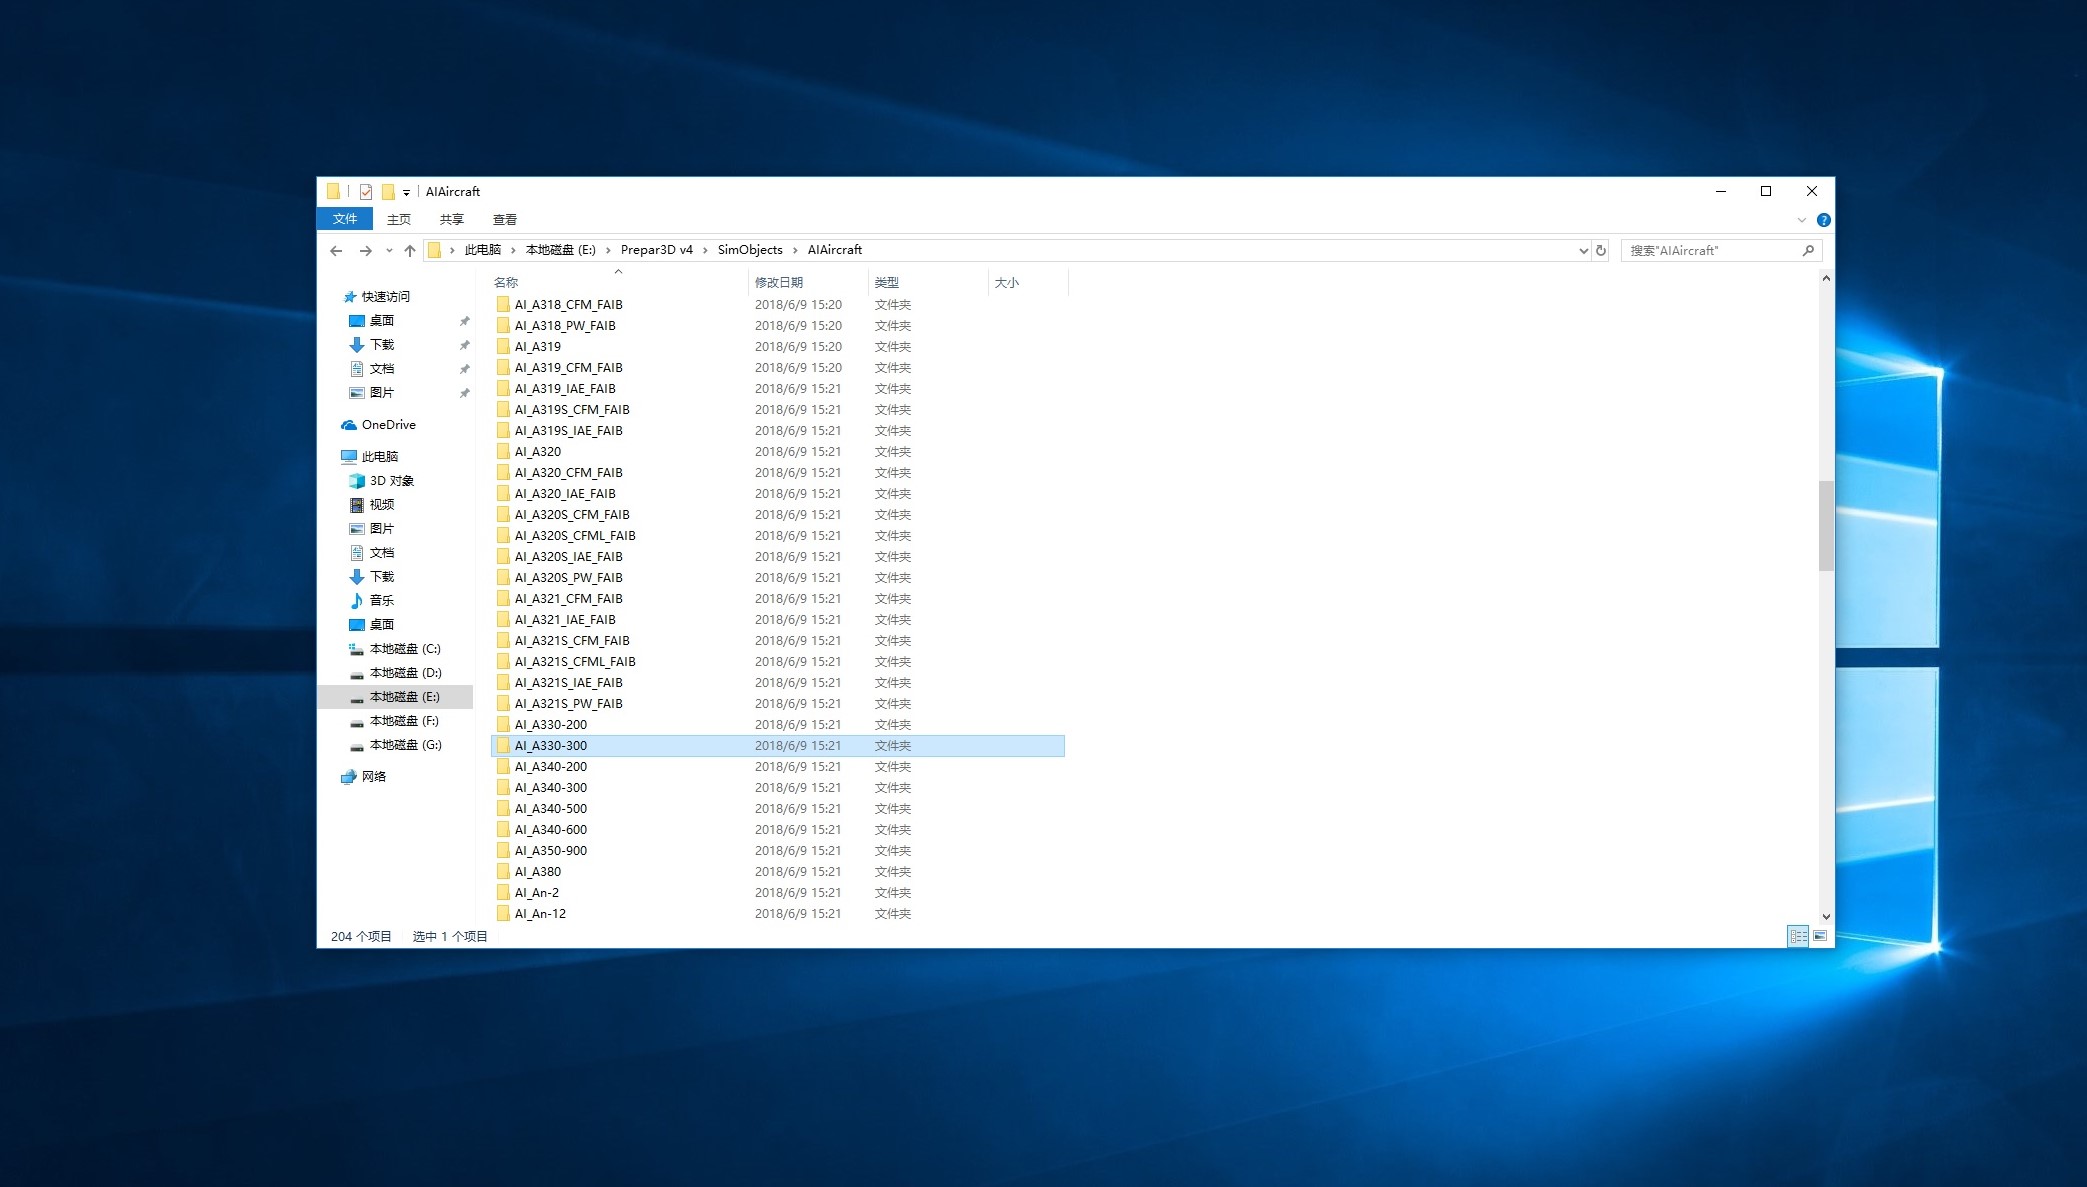This screenshot has height=1187, width=2087.
Task: Click the file list scroll up arrow
Action: click(x=1826, y=279)
